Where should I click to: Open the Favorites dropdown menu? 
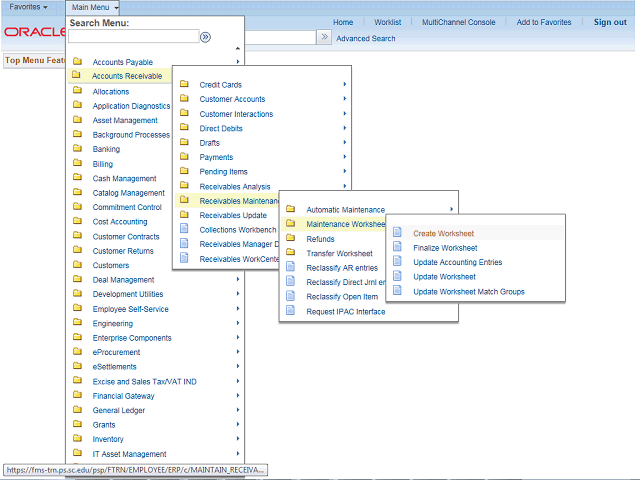28,7
